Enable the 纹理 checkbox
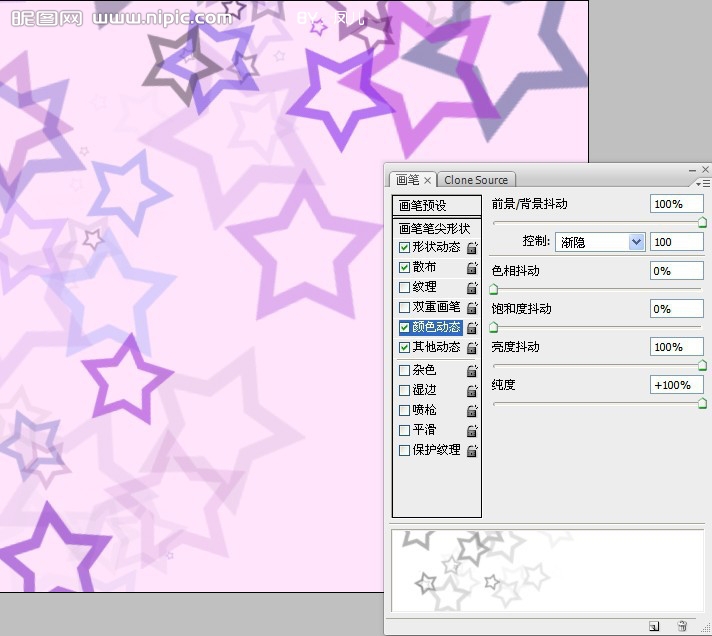This screenshot has width=712, height=636. click(x=404, y=287)
